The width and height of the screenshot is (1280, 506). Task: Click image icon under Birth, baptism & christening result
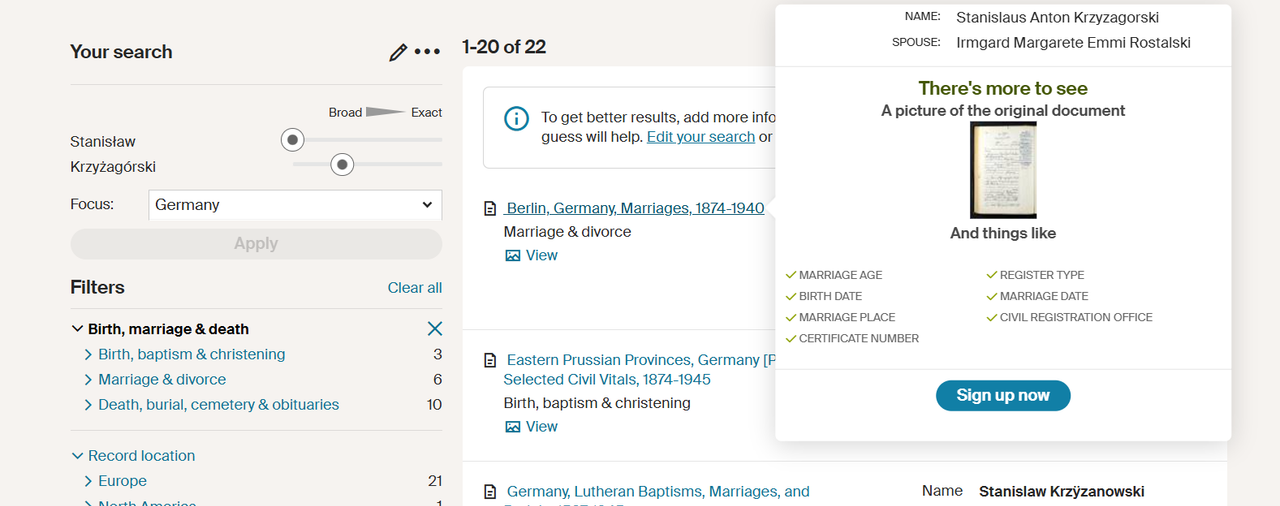click(x=513, y=427)
